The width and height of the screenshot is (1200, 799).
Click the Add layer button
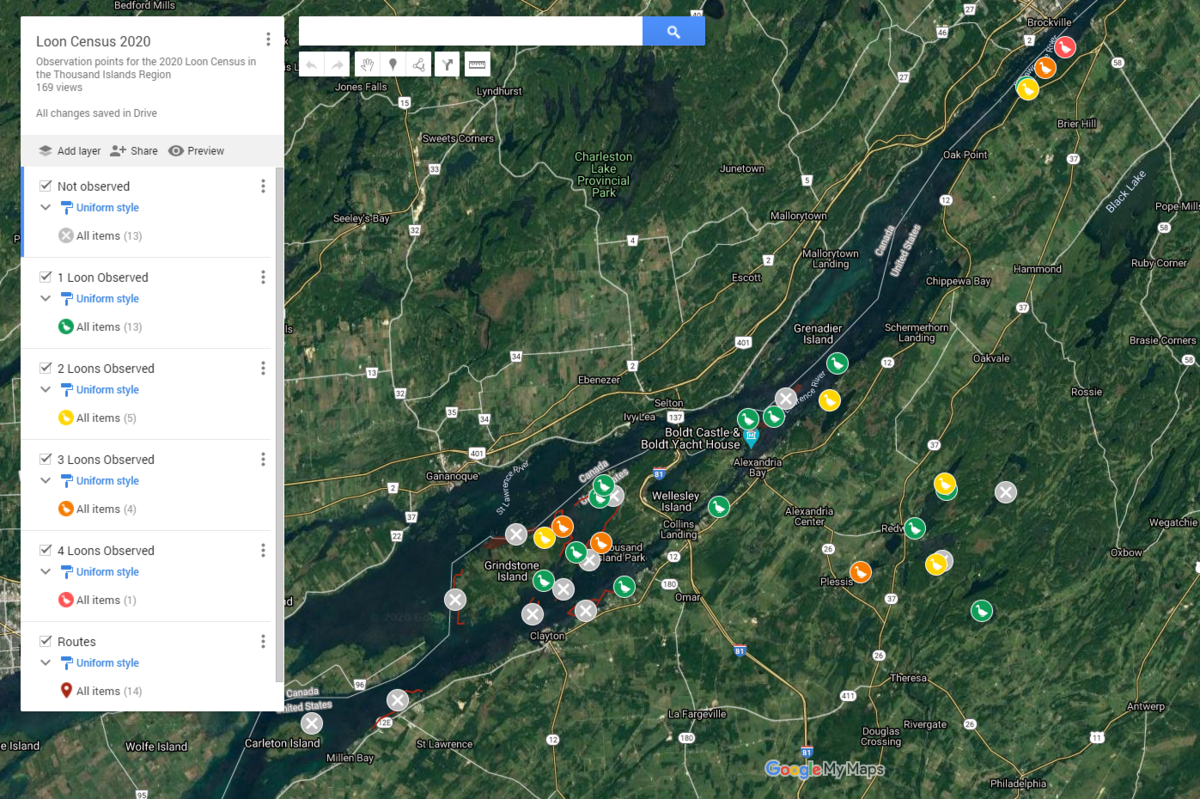point(70,151)
